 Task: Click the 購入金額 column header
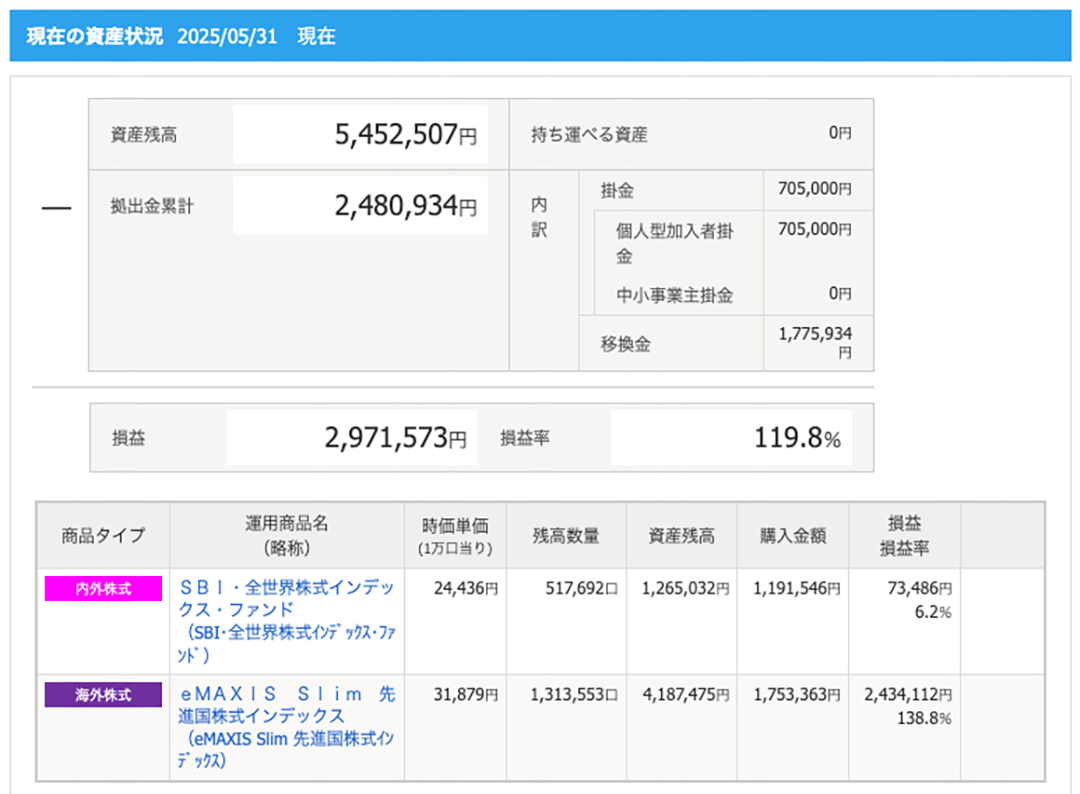coord(793,536)
